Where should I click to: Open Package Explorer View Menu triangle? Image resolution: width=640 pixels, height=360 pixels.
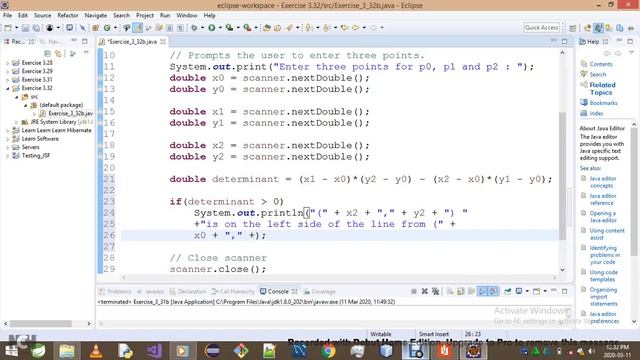[86, 53]
